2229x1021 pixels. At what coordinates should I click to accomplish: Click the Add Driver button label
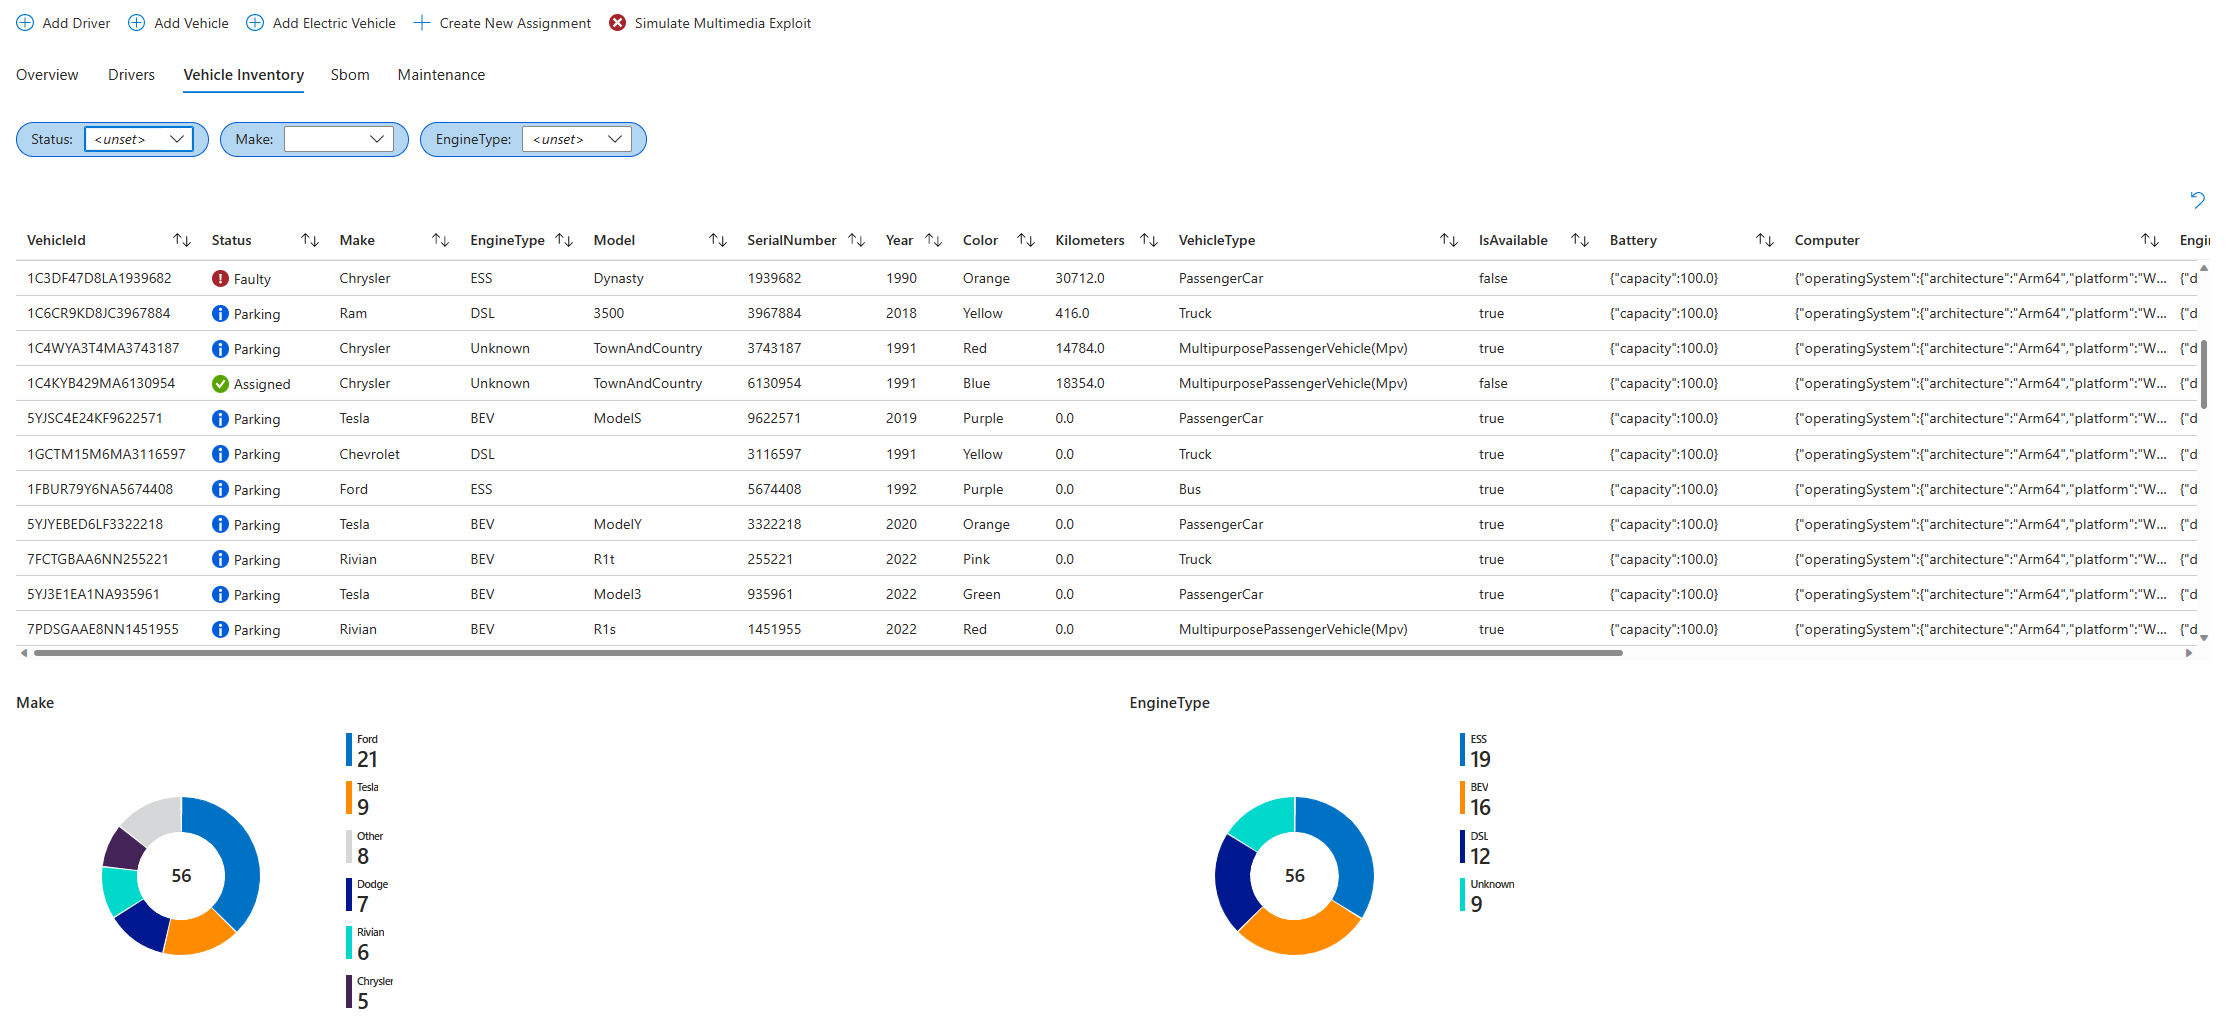tap(76, 23)
